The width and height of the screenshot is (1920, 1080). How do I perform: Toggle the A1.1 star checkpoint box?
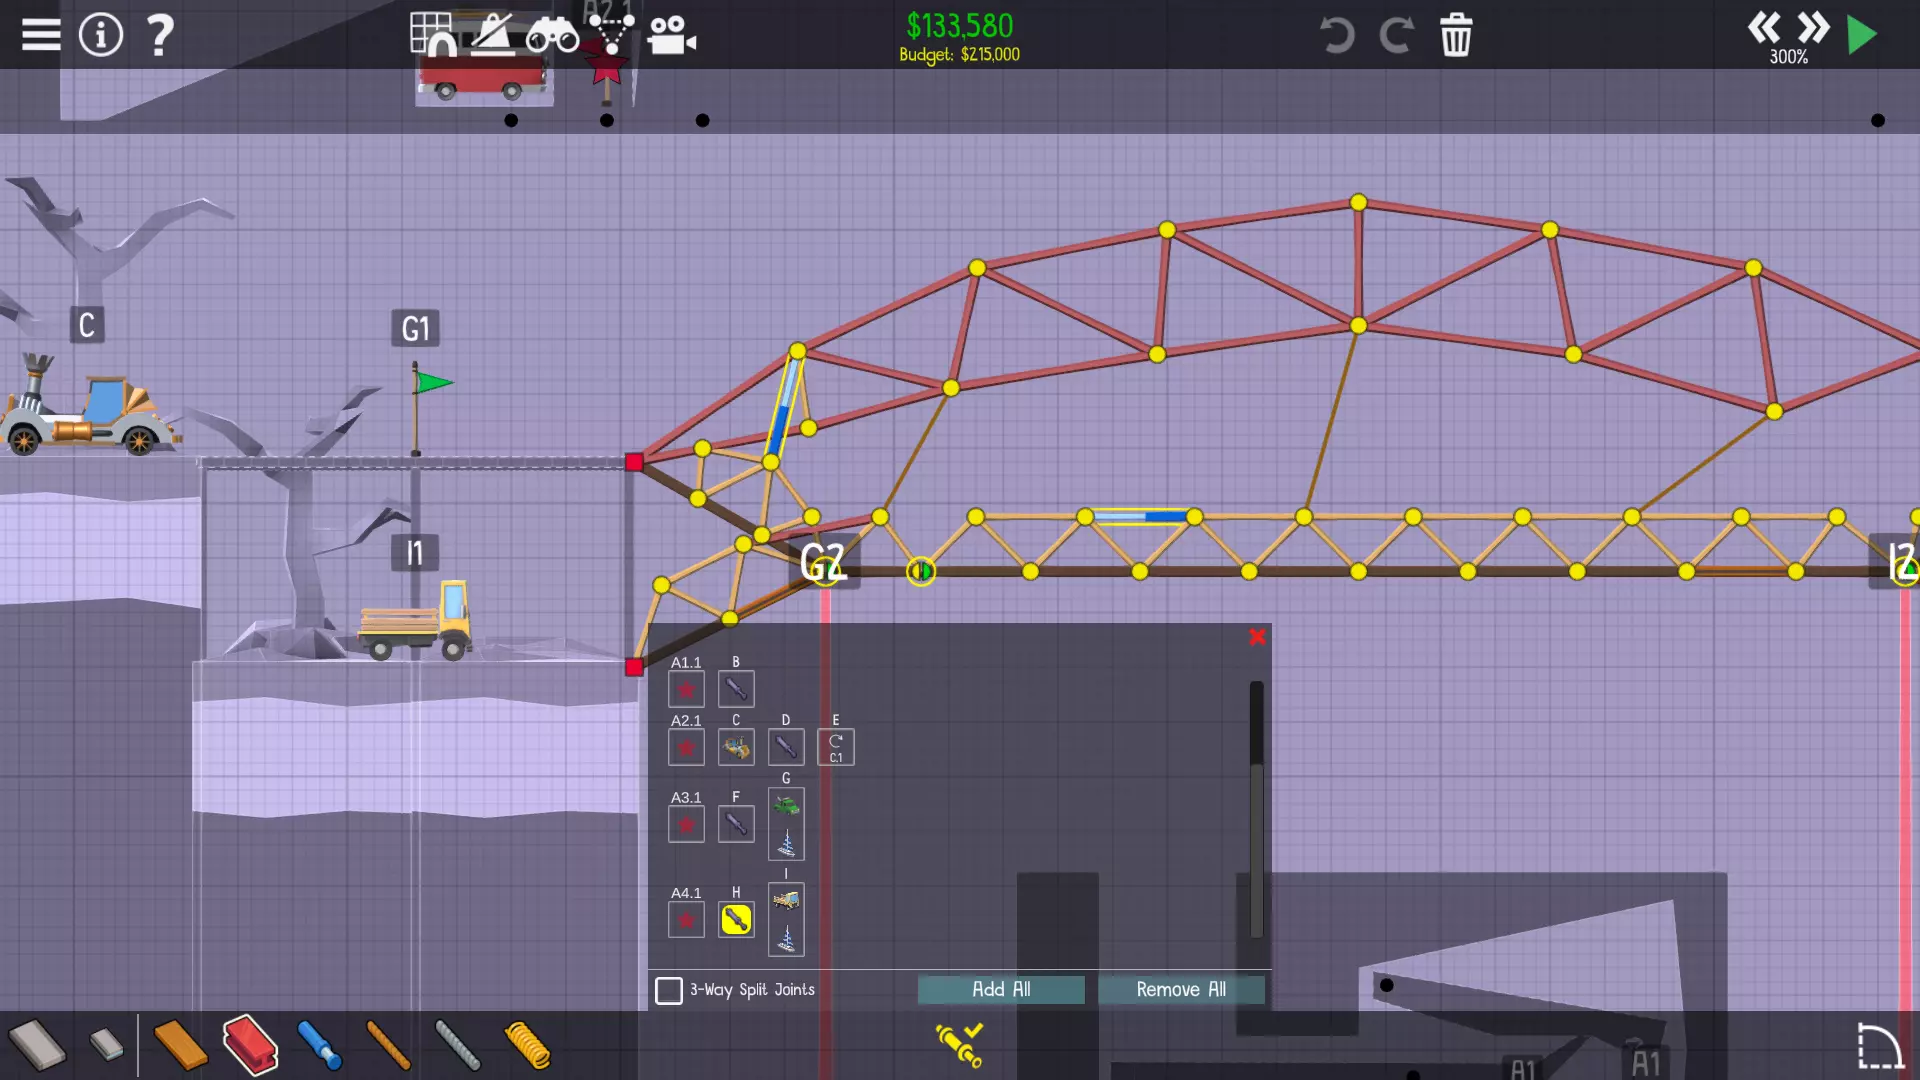click(x=686, y=689)
